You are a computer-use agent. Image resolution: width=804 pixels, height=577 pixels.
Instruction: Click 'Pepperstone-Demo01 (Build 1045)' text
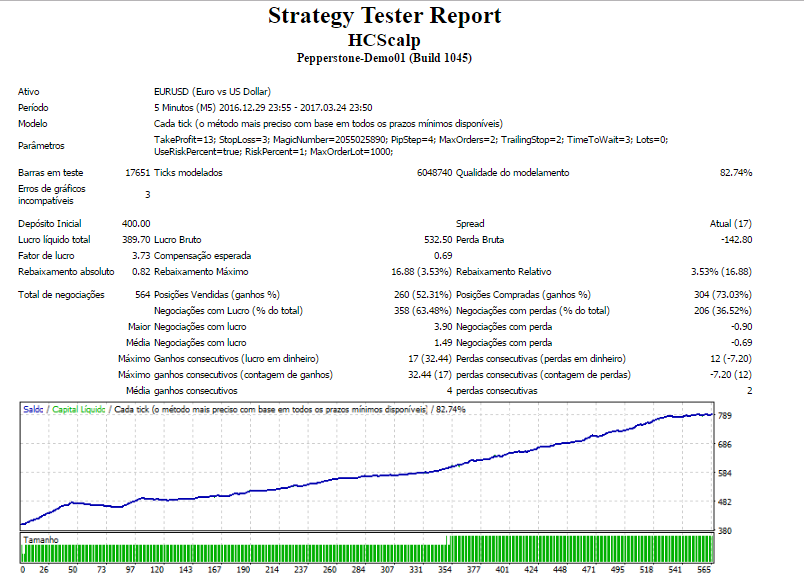pyautogui.click(x=384, y=57)
